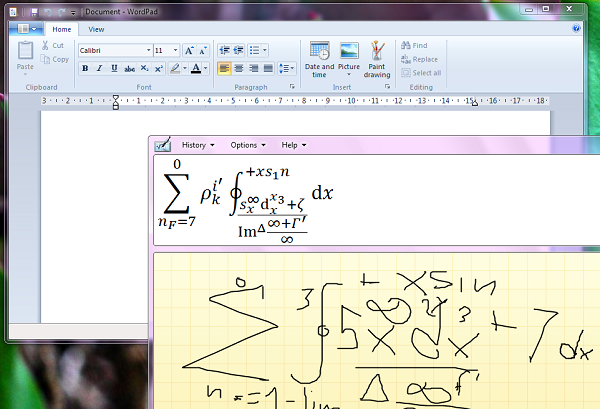Viewport: 600px width, 409px height.
Task: Toggle Subscript formatting
Action: pos(144,68)
